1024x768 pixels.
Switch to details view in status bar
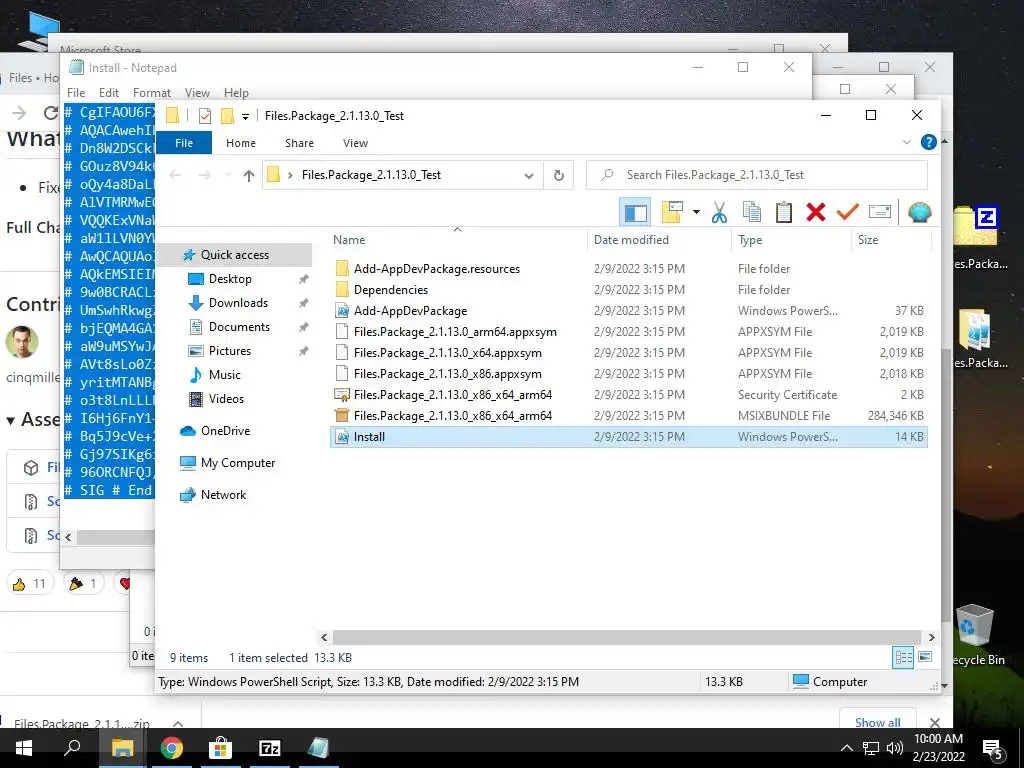click(x=903, y=658)
